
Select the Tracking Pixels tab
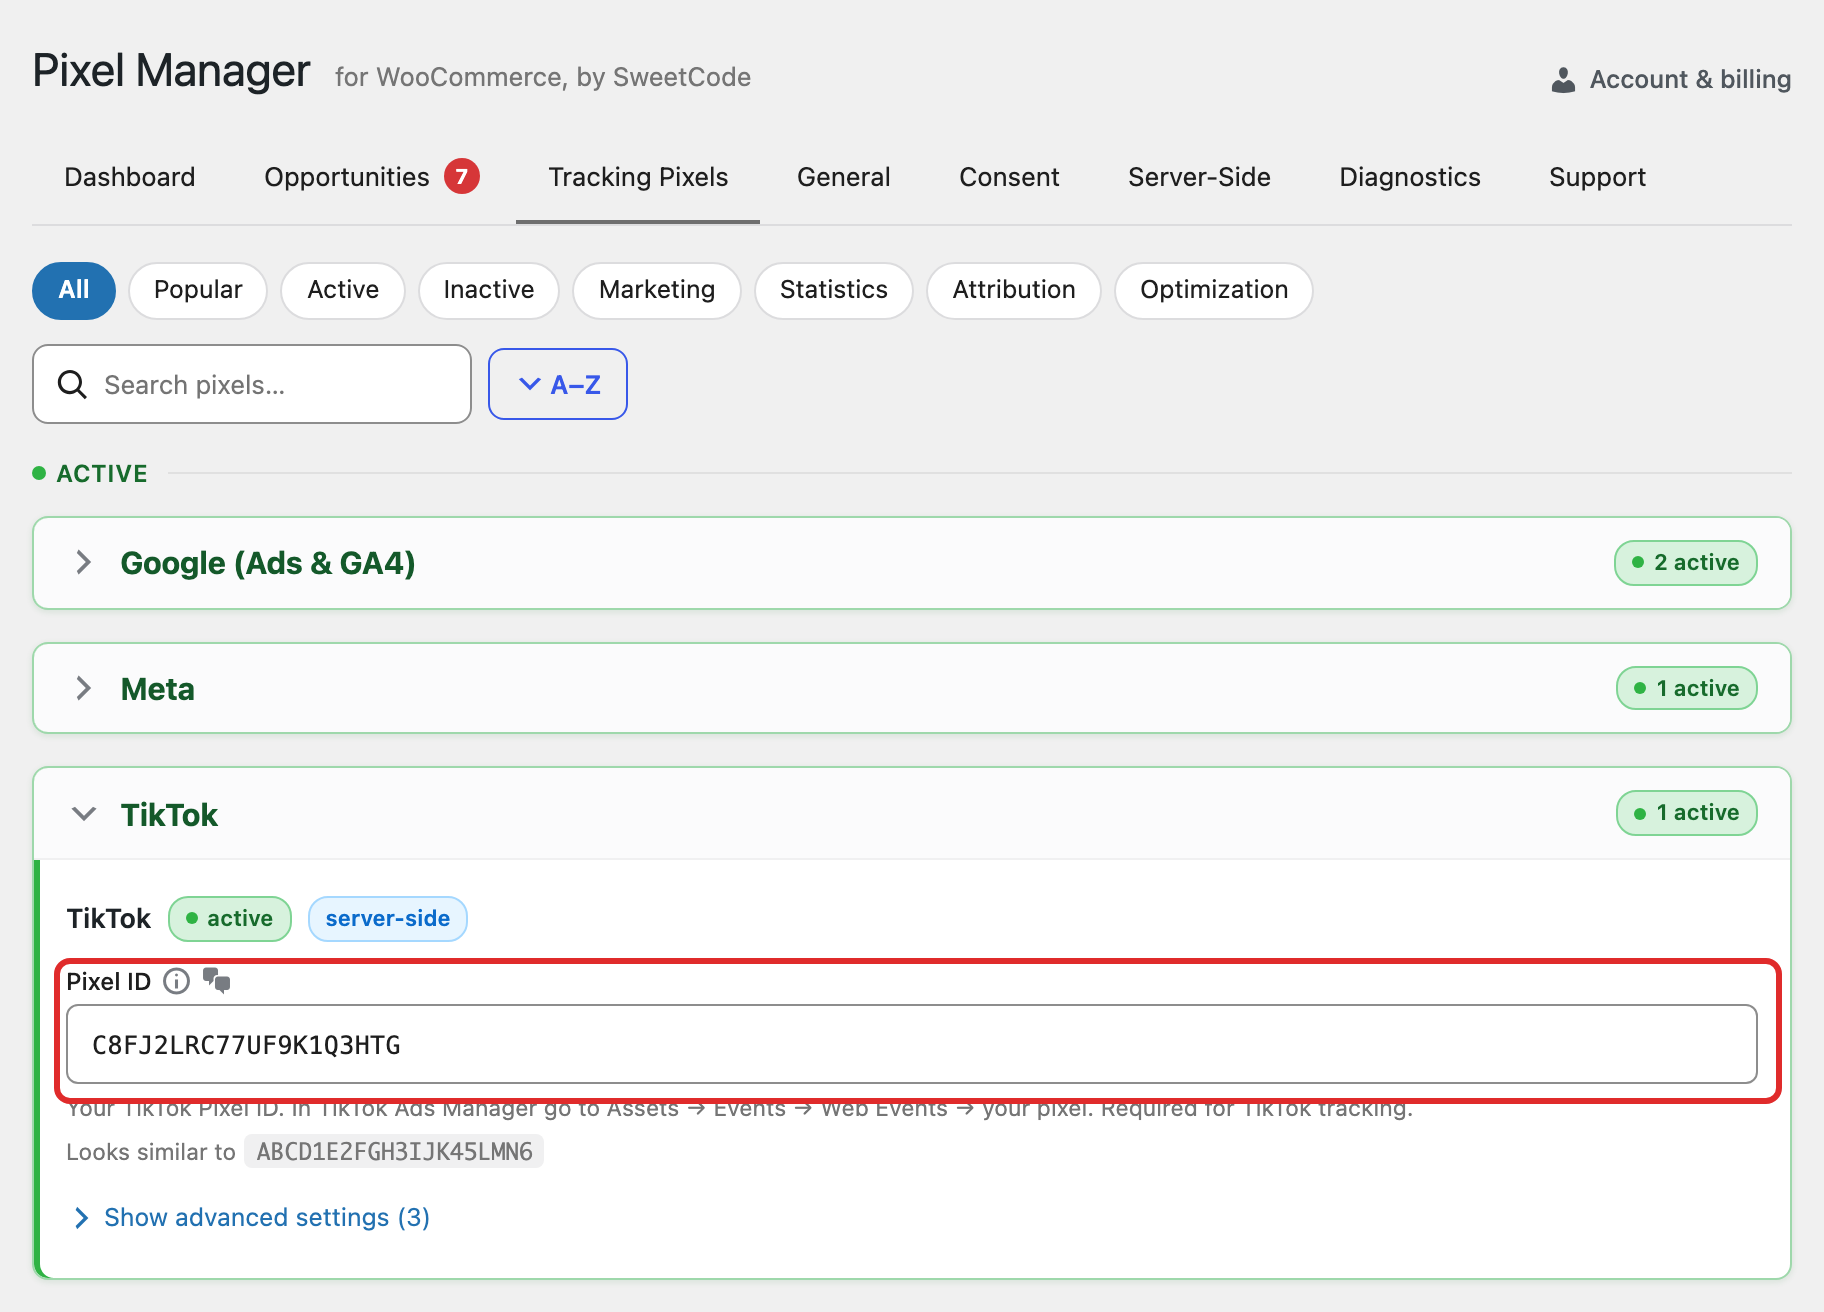click(x=638, y=177)
